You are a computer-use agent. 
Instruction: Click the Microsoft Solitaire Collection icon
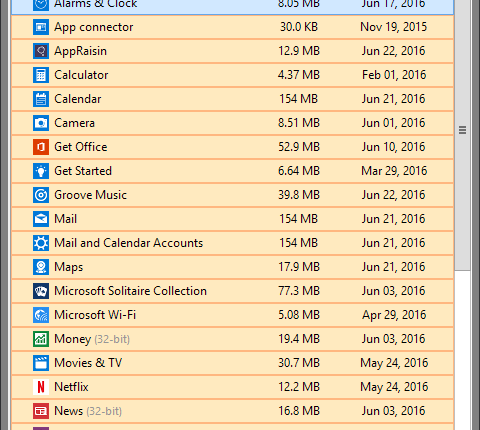41,291
